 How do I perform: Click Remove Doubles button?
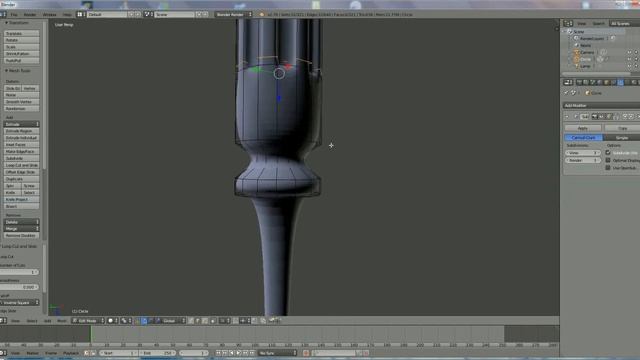point(21,236)
